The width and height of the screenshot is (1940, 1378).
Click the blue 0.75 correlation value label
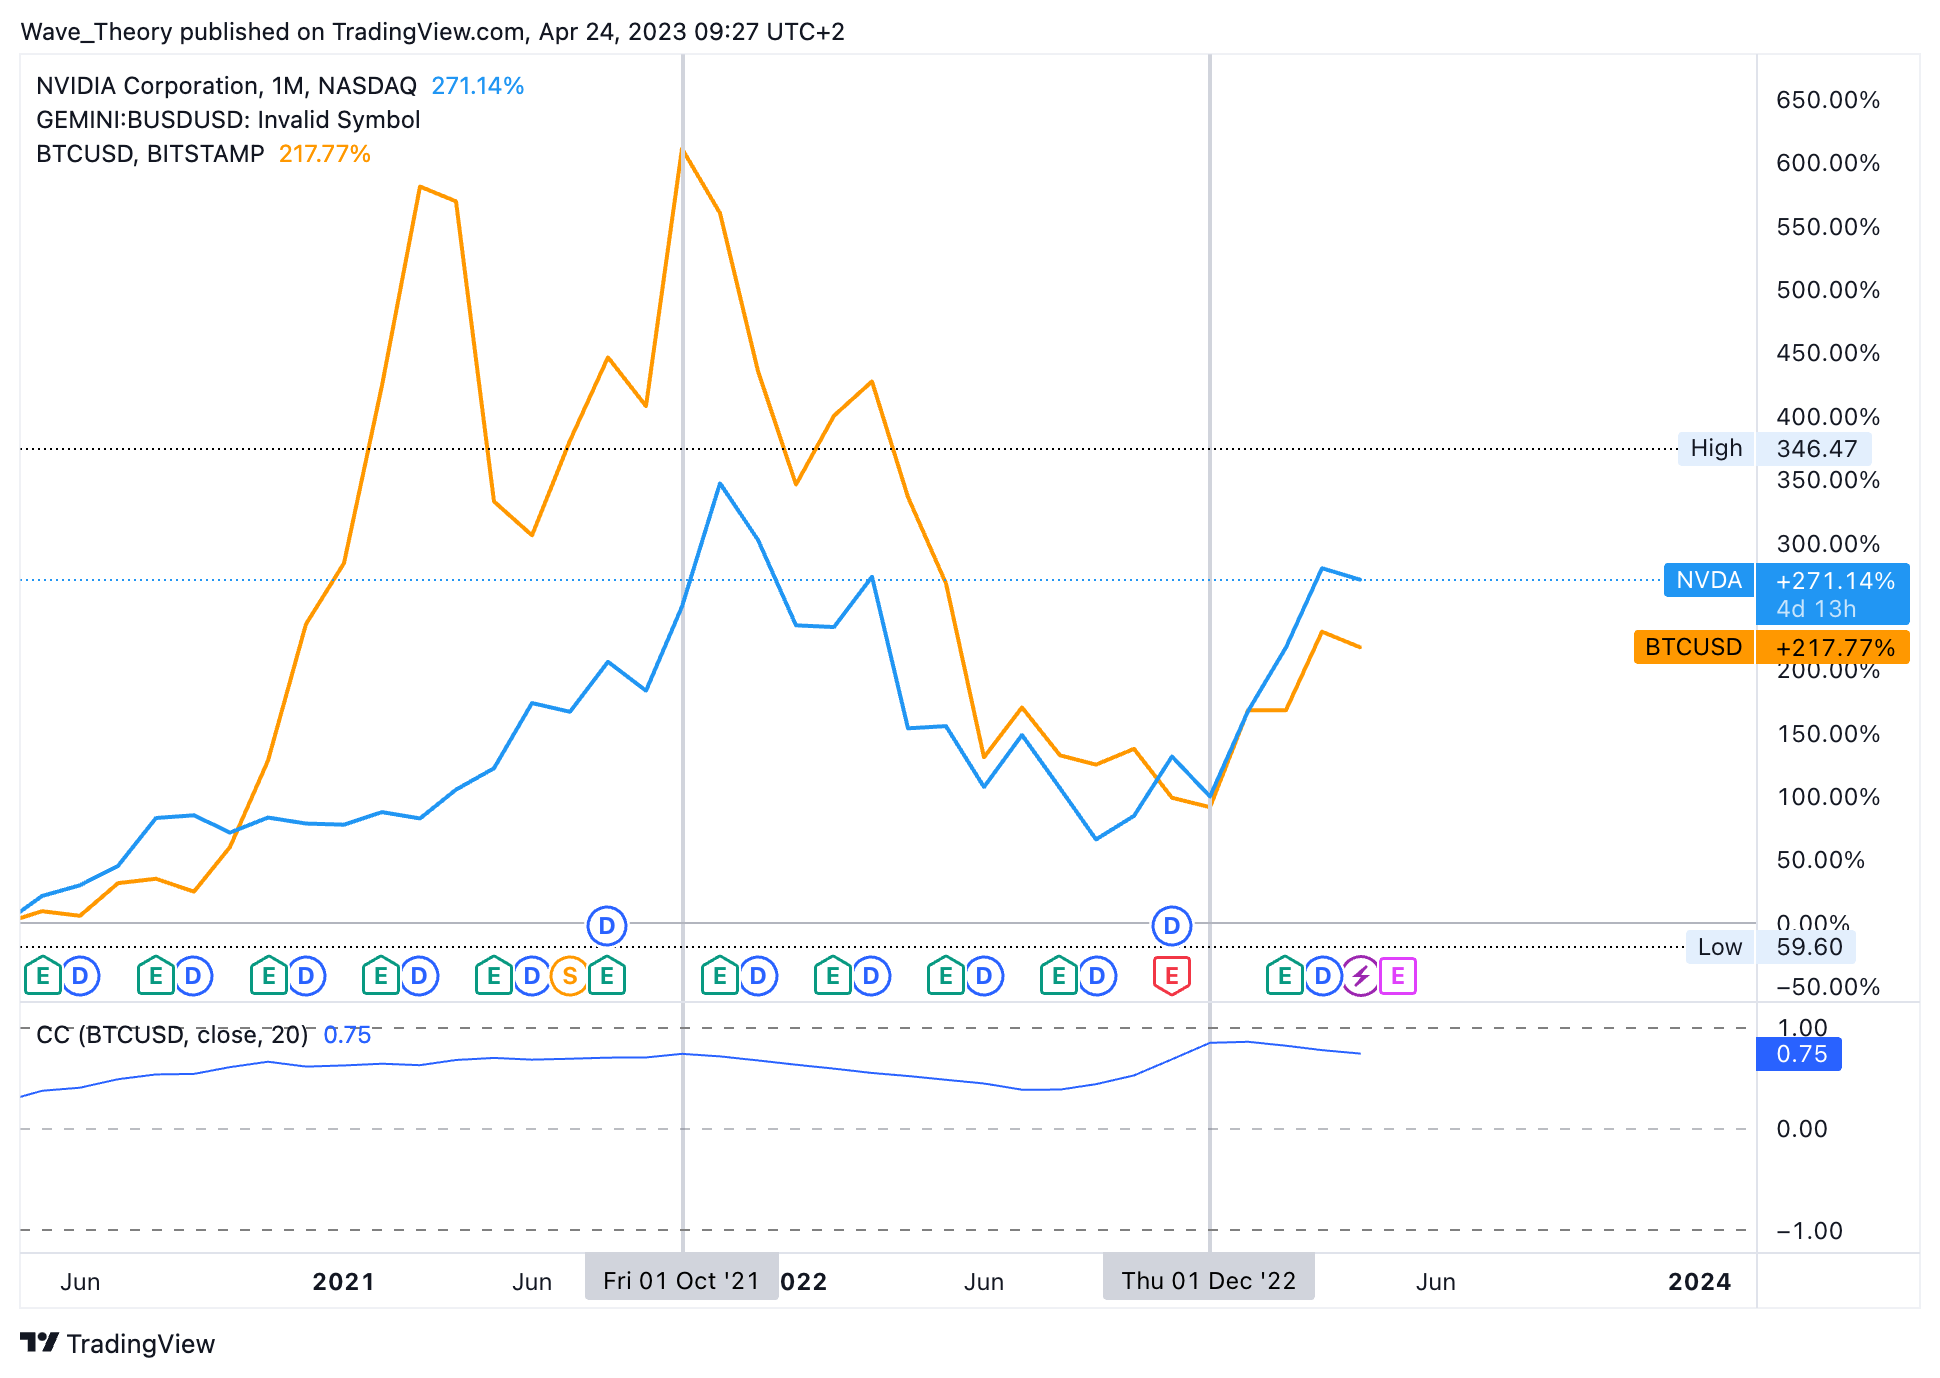1799,1054
